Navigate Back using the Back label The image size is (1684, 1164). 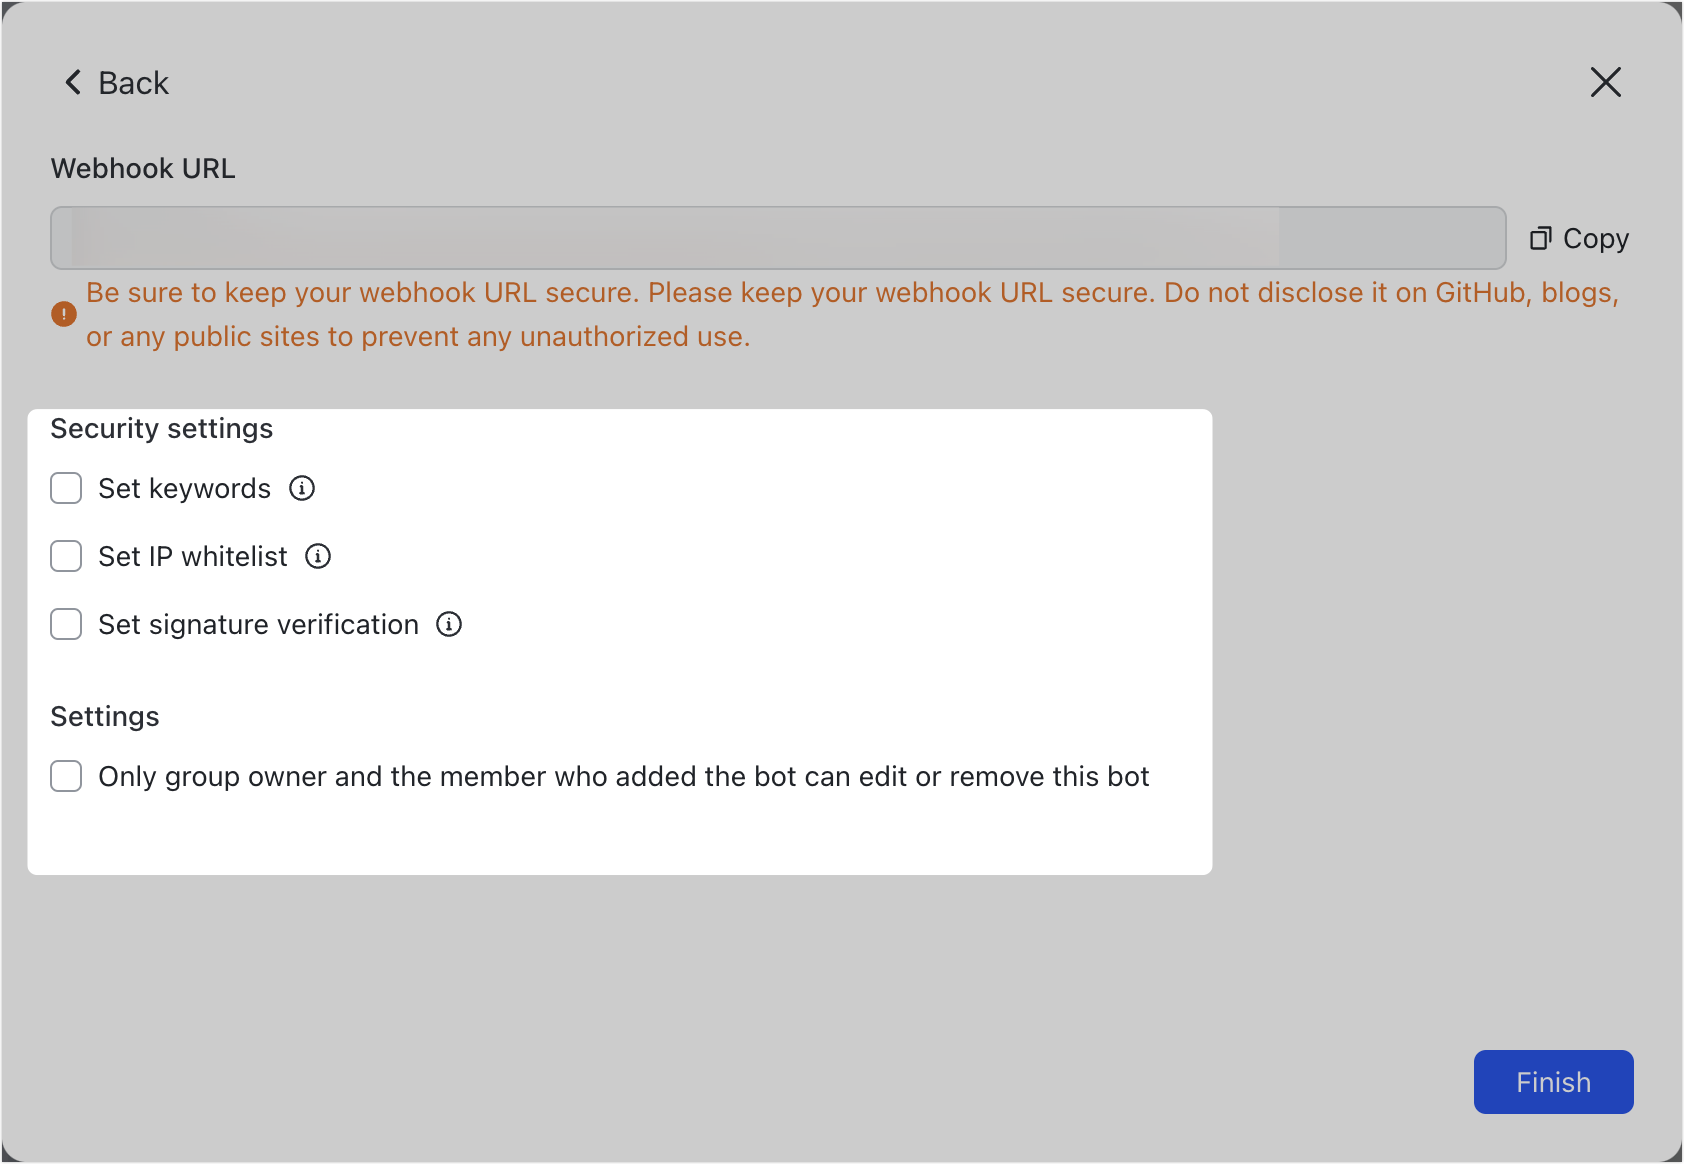tap(133, 82)
